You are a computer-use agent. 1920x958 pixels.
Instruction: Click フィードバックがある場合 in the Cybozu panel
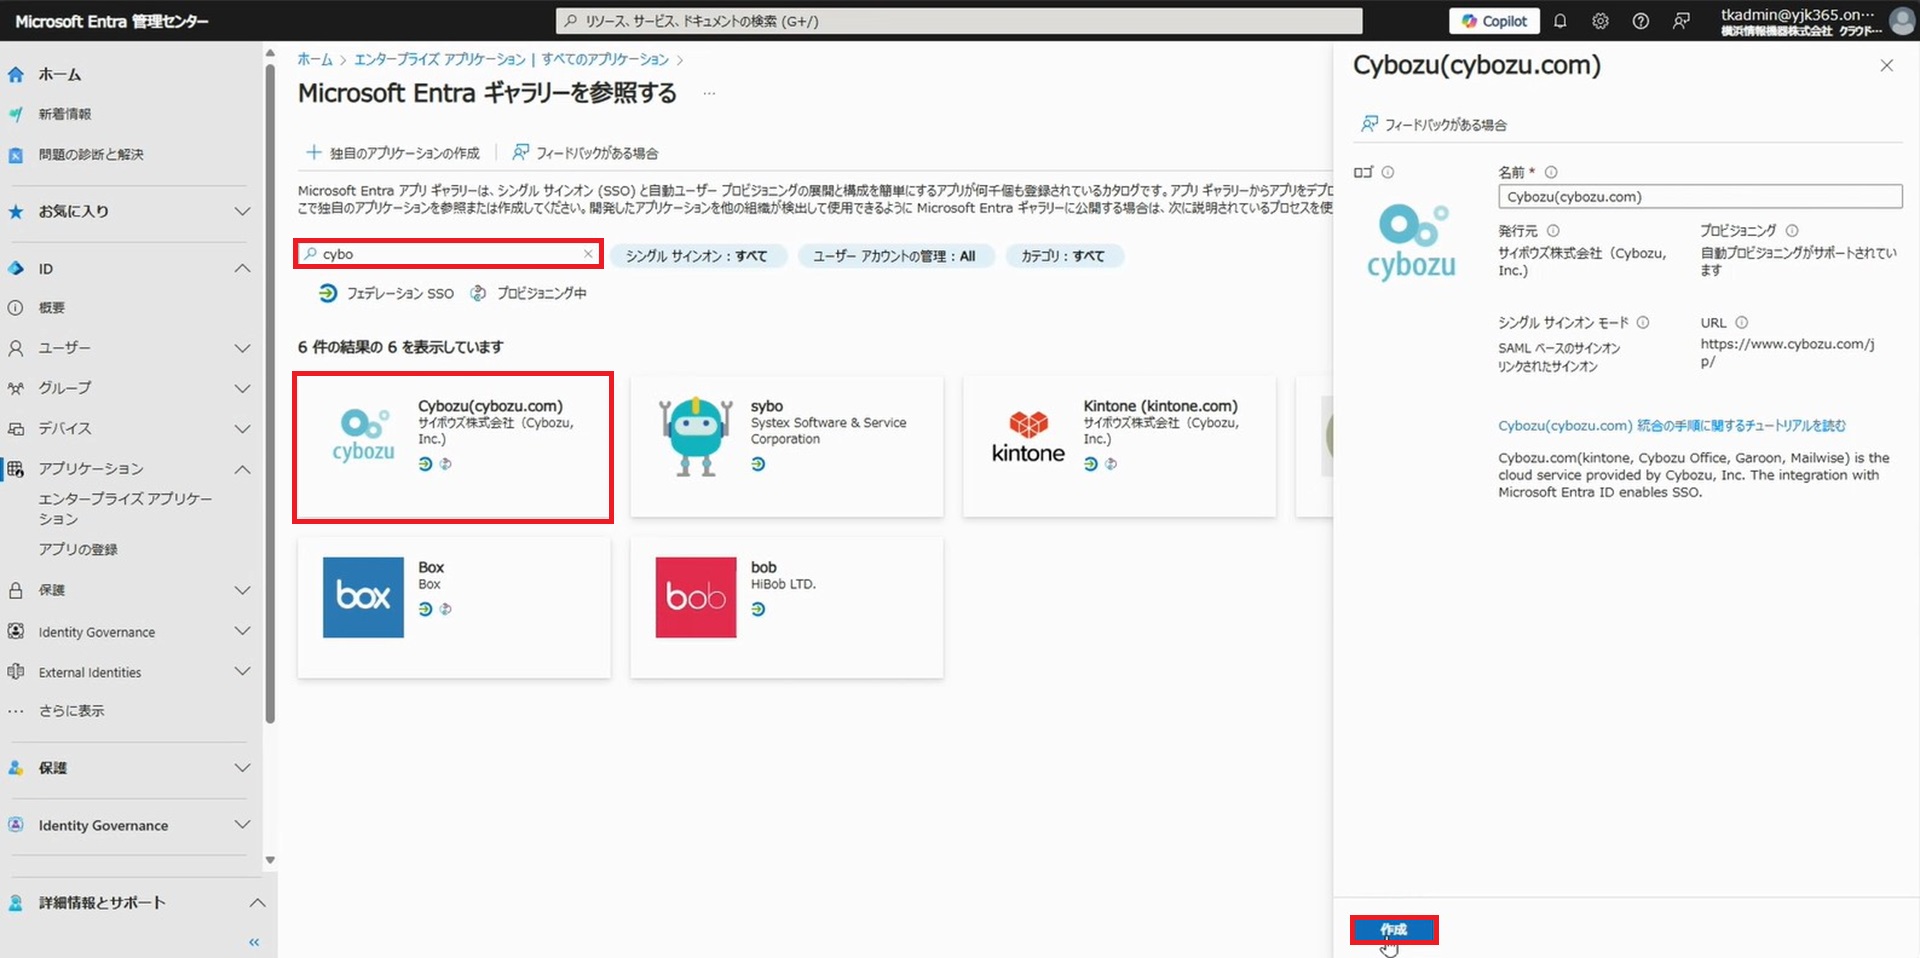tap(1434, 125)
